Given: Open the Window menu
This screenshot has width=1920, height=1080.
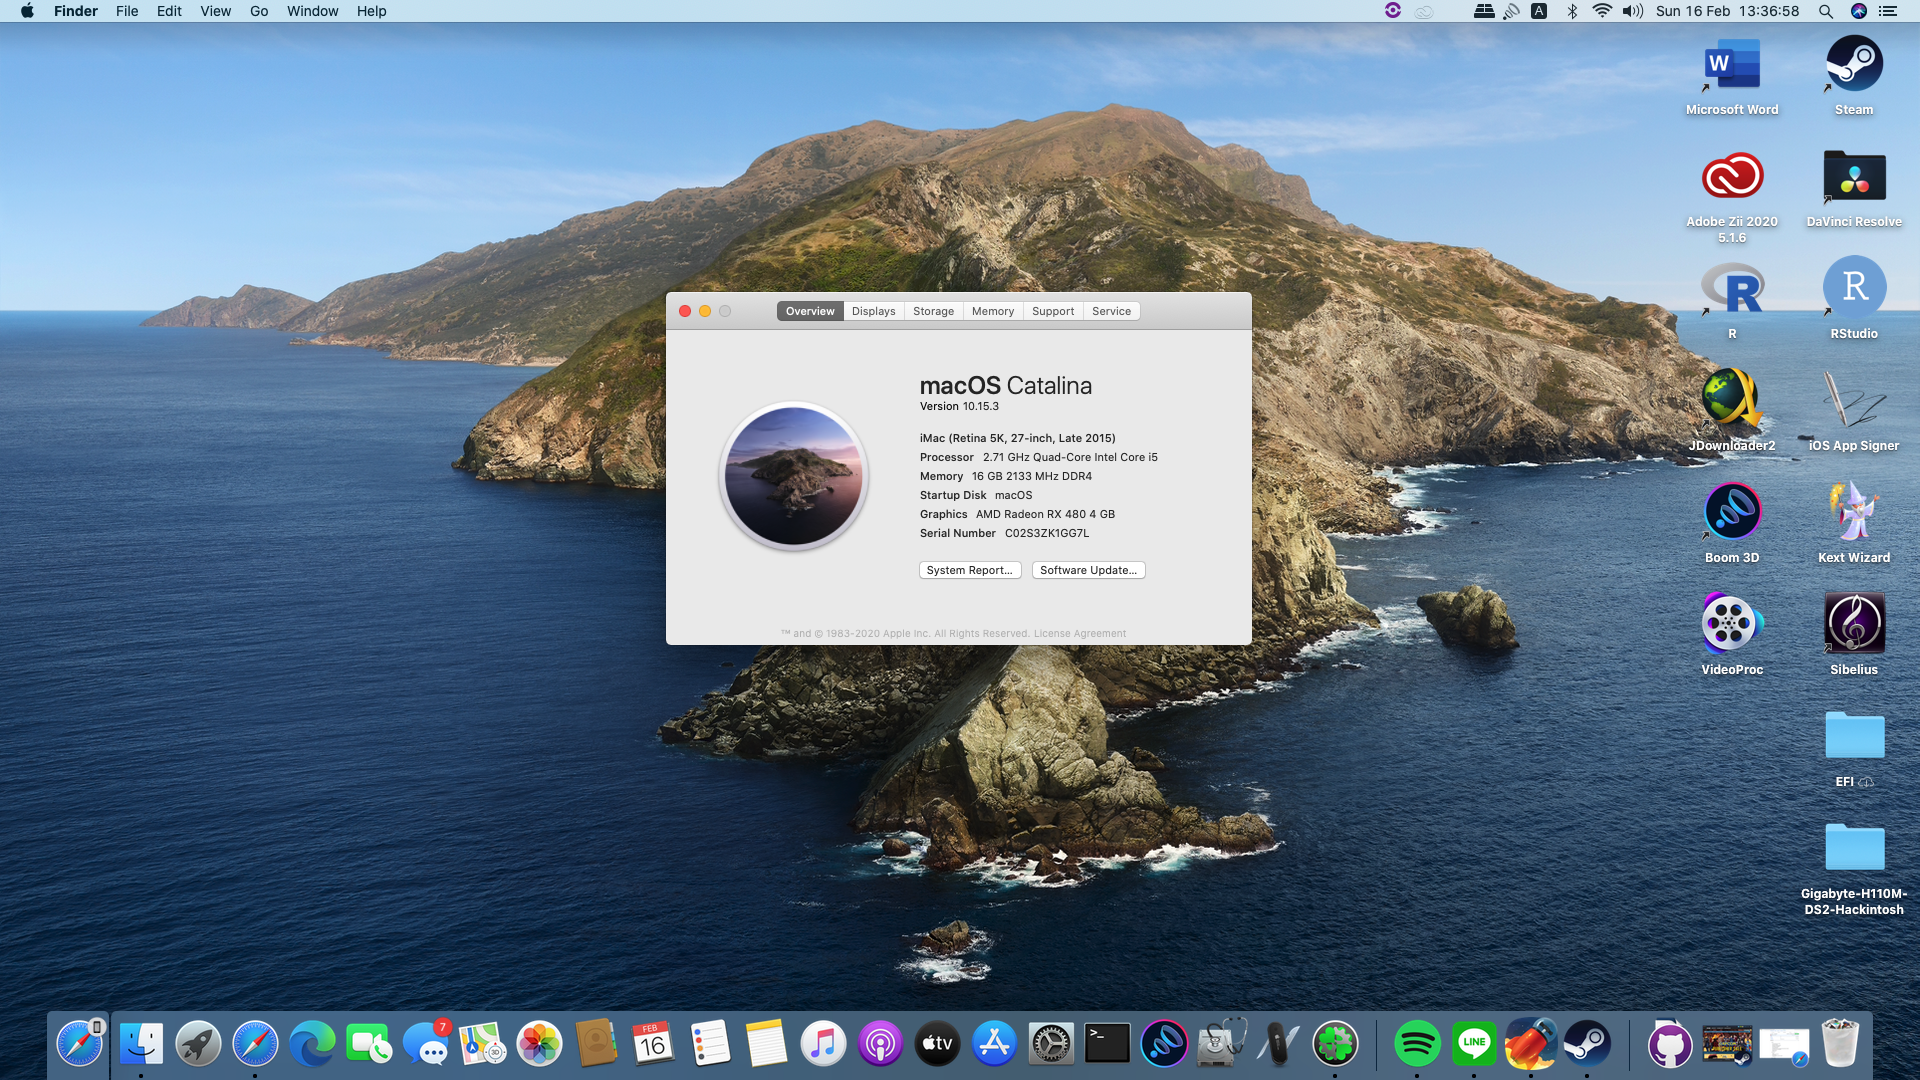Looking at the screenshot, I should 312,11.
